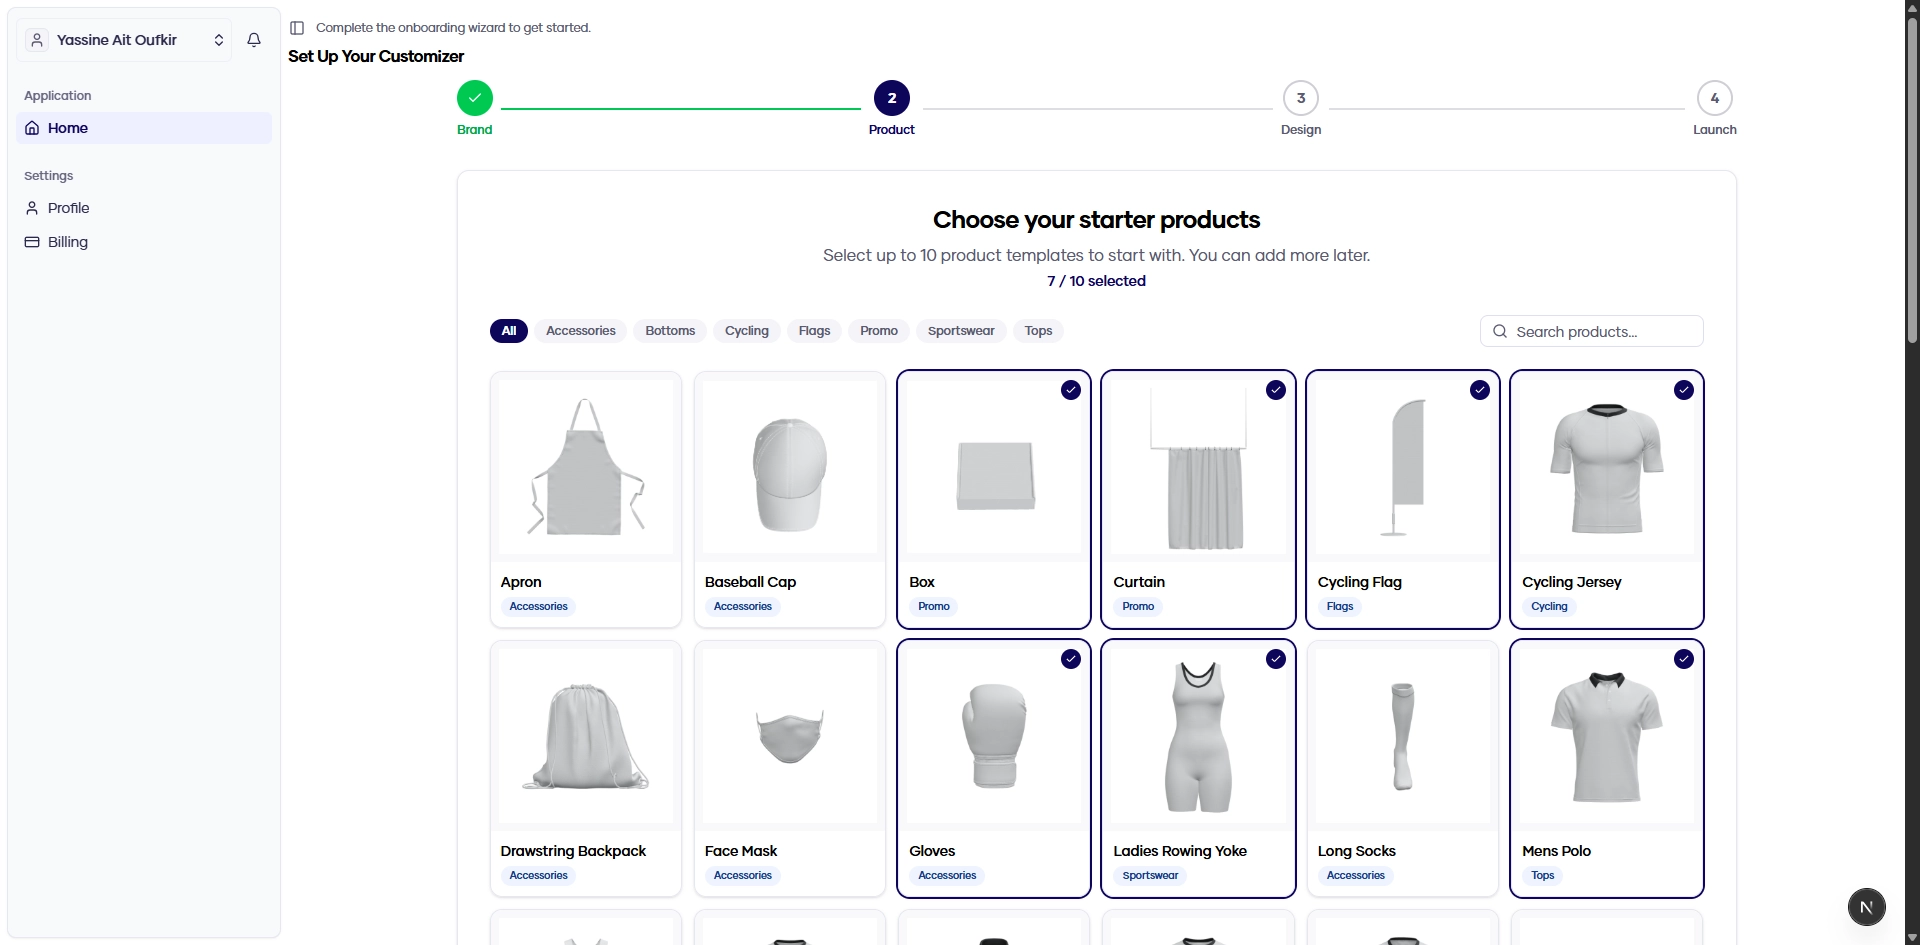Uncheck the Ladies Rowing Yoke selection mark
This screenshot has width=1920, height=945.
point(1276,659)
